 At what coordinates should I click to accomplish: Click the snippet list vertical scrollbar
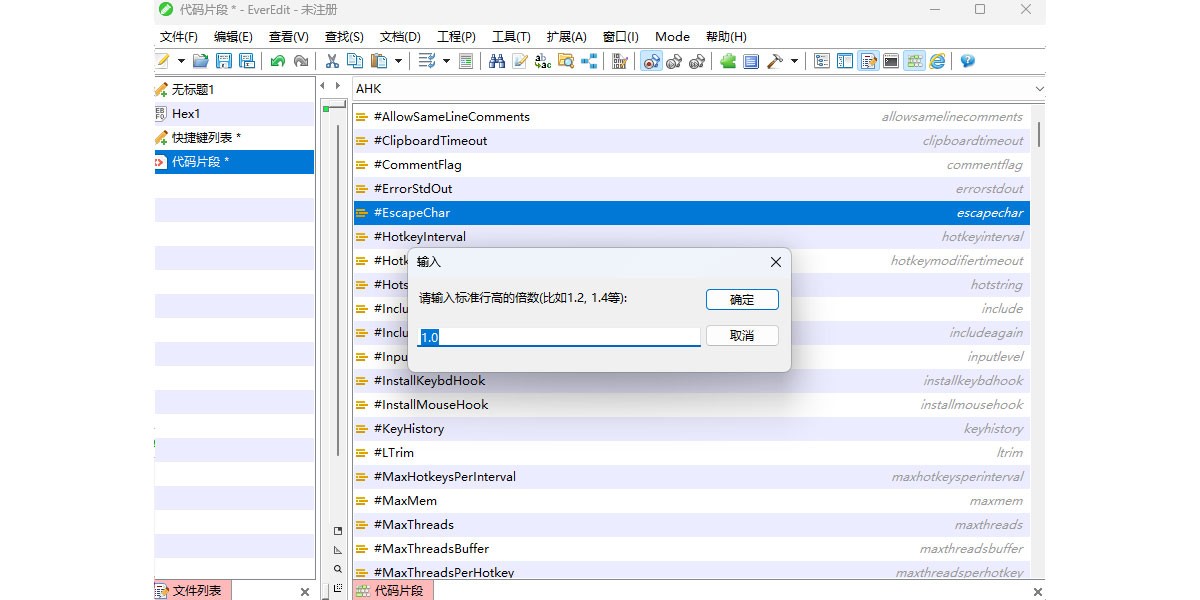pos(1039,135)
